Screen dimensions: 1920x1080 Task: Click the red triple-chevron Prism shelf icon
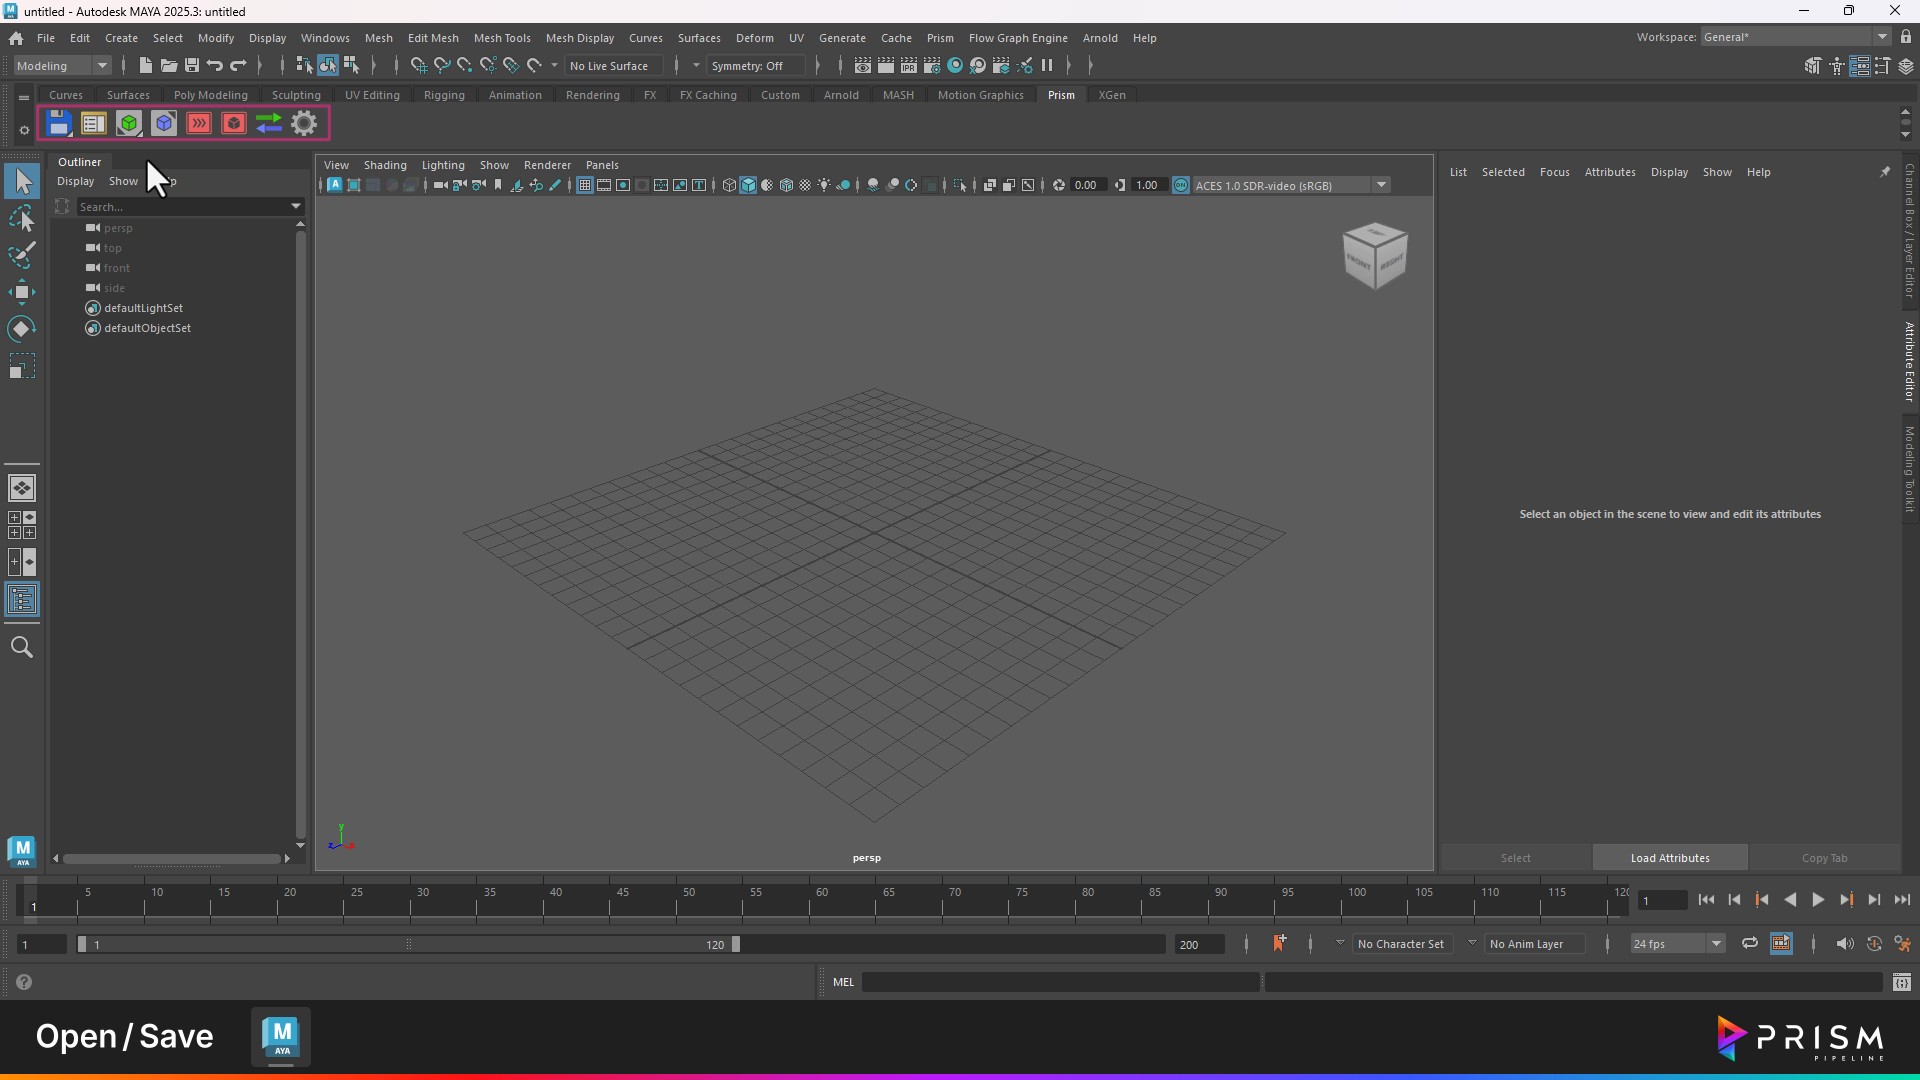click(x=199, y=124)
